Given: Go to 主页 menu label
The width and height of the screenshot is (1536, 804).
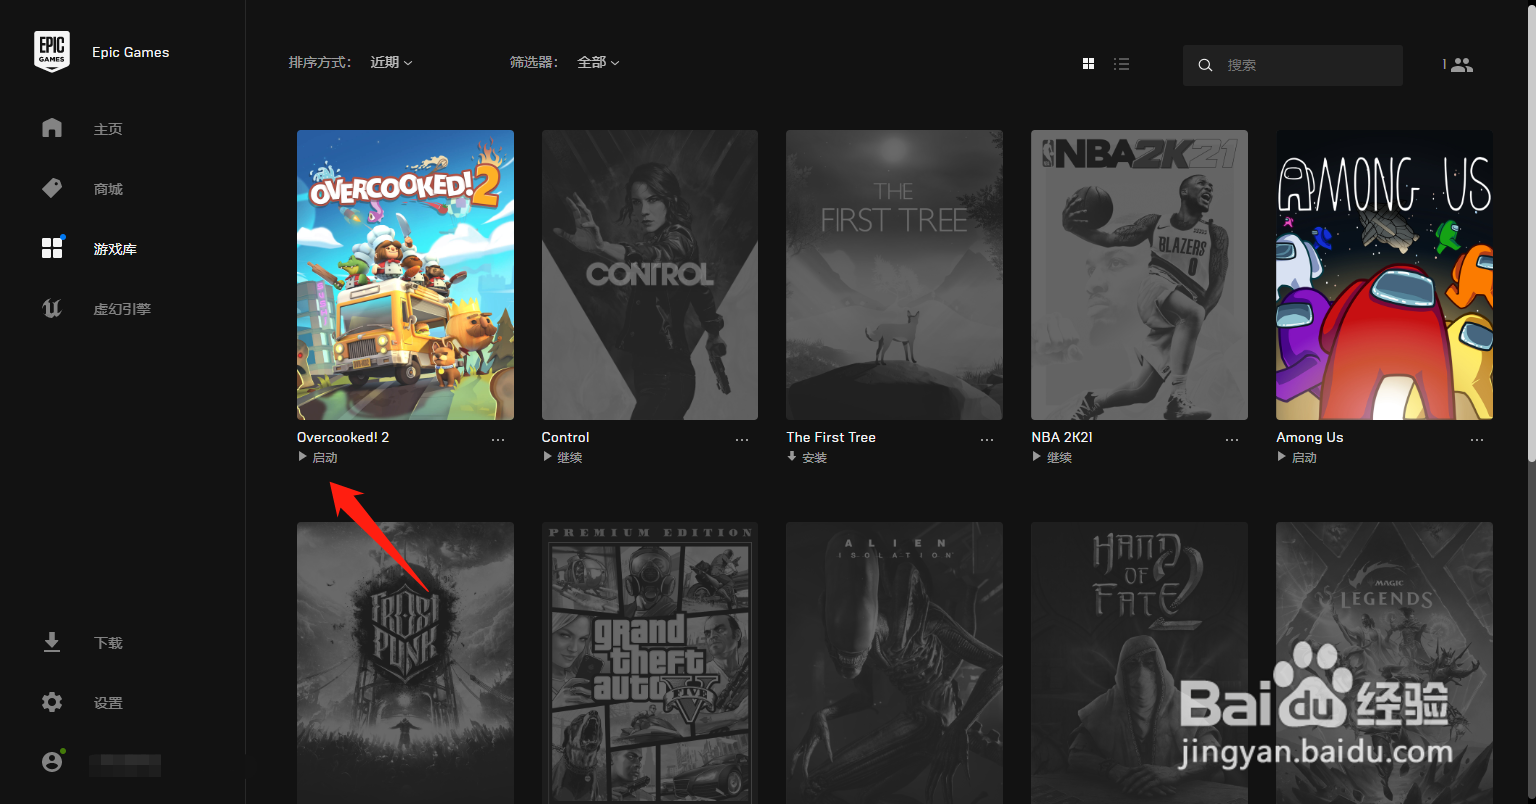Looking at the screenshot, I should (x=108, y=129).
